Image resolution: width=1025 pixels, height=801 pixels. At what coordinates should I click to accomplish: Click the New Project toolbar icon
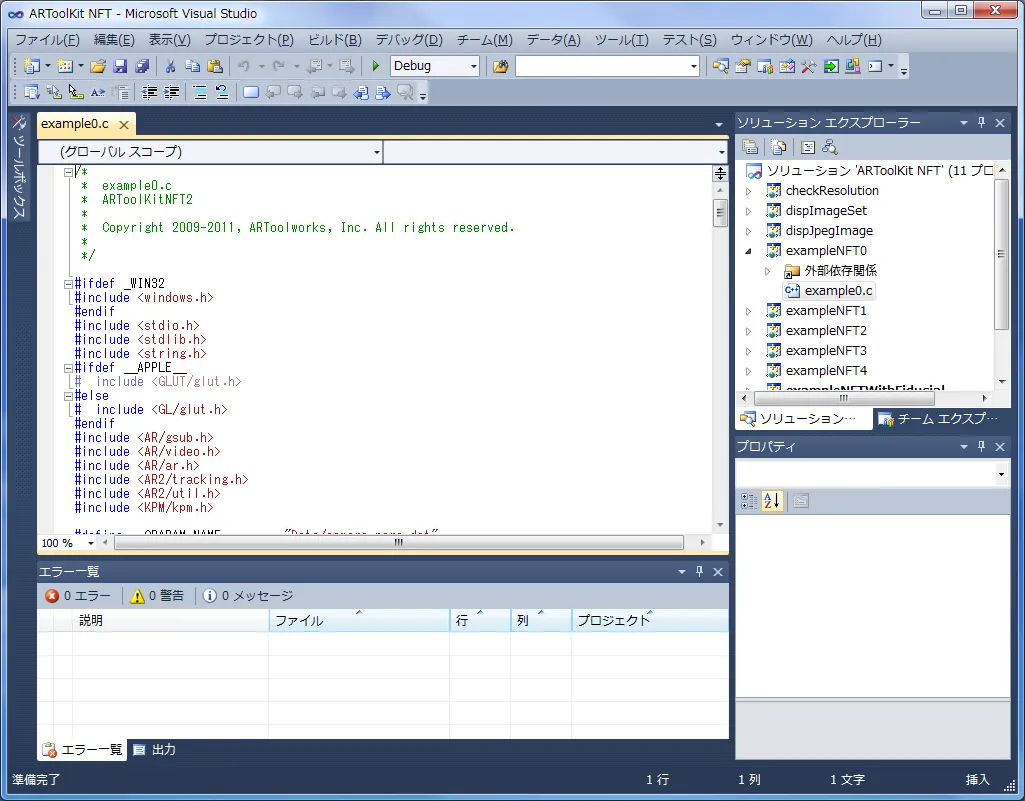31,66
